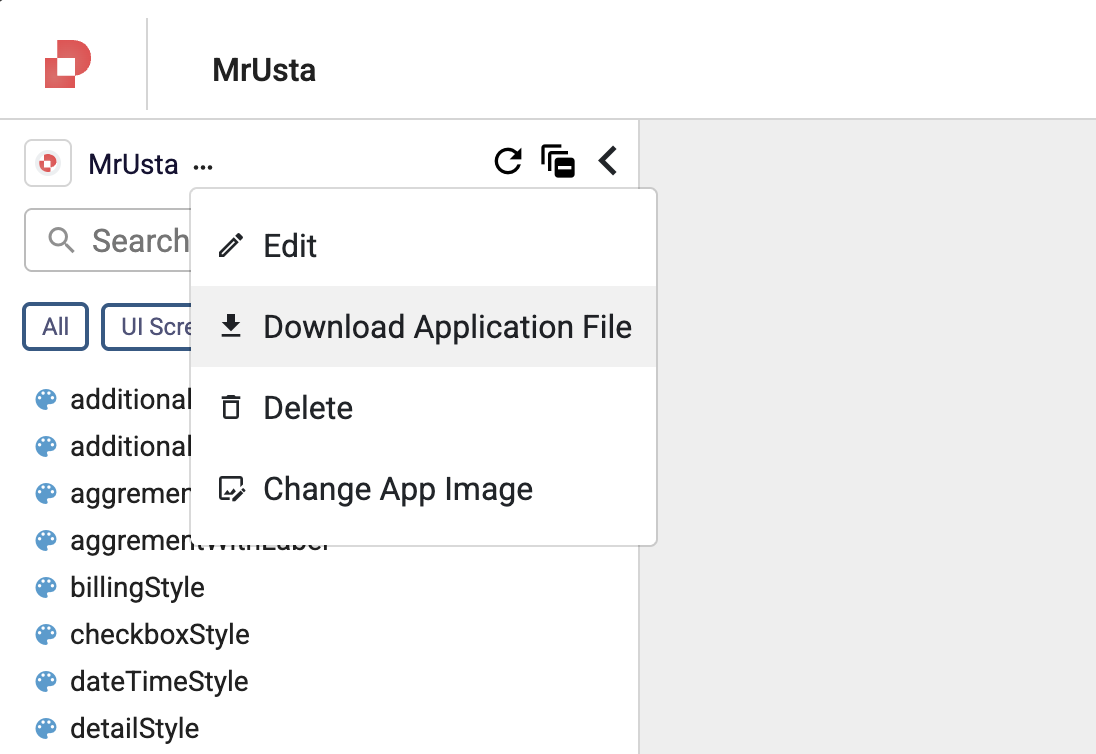Image resolution: width=1096 pixels, height=754 pixels.
Task: Open the billingStyle style item
Action: tap(137, 587)
